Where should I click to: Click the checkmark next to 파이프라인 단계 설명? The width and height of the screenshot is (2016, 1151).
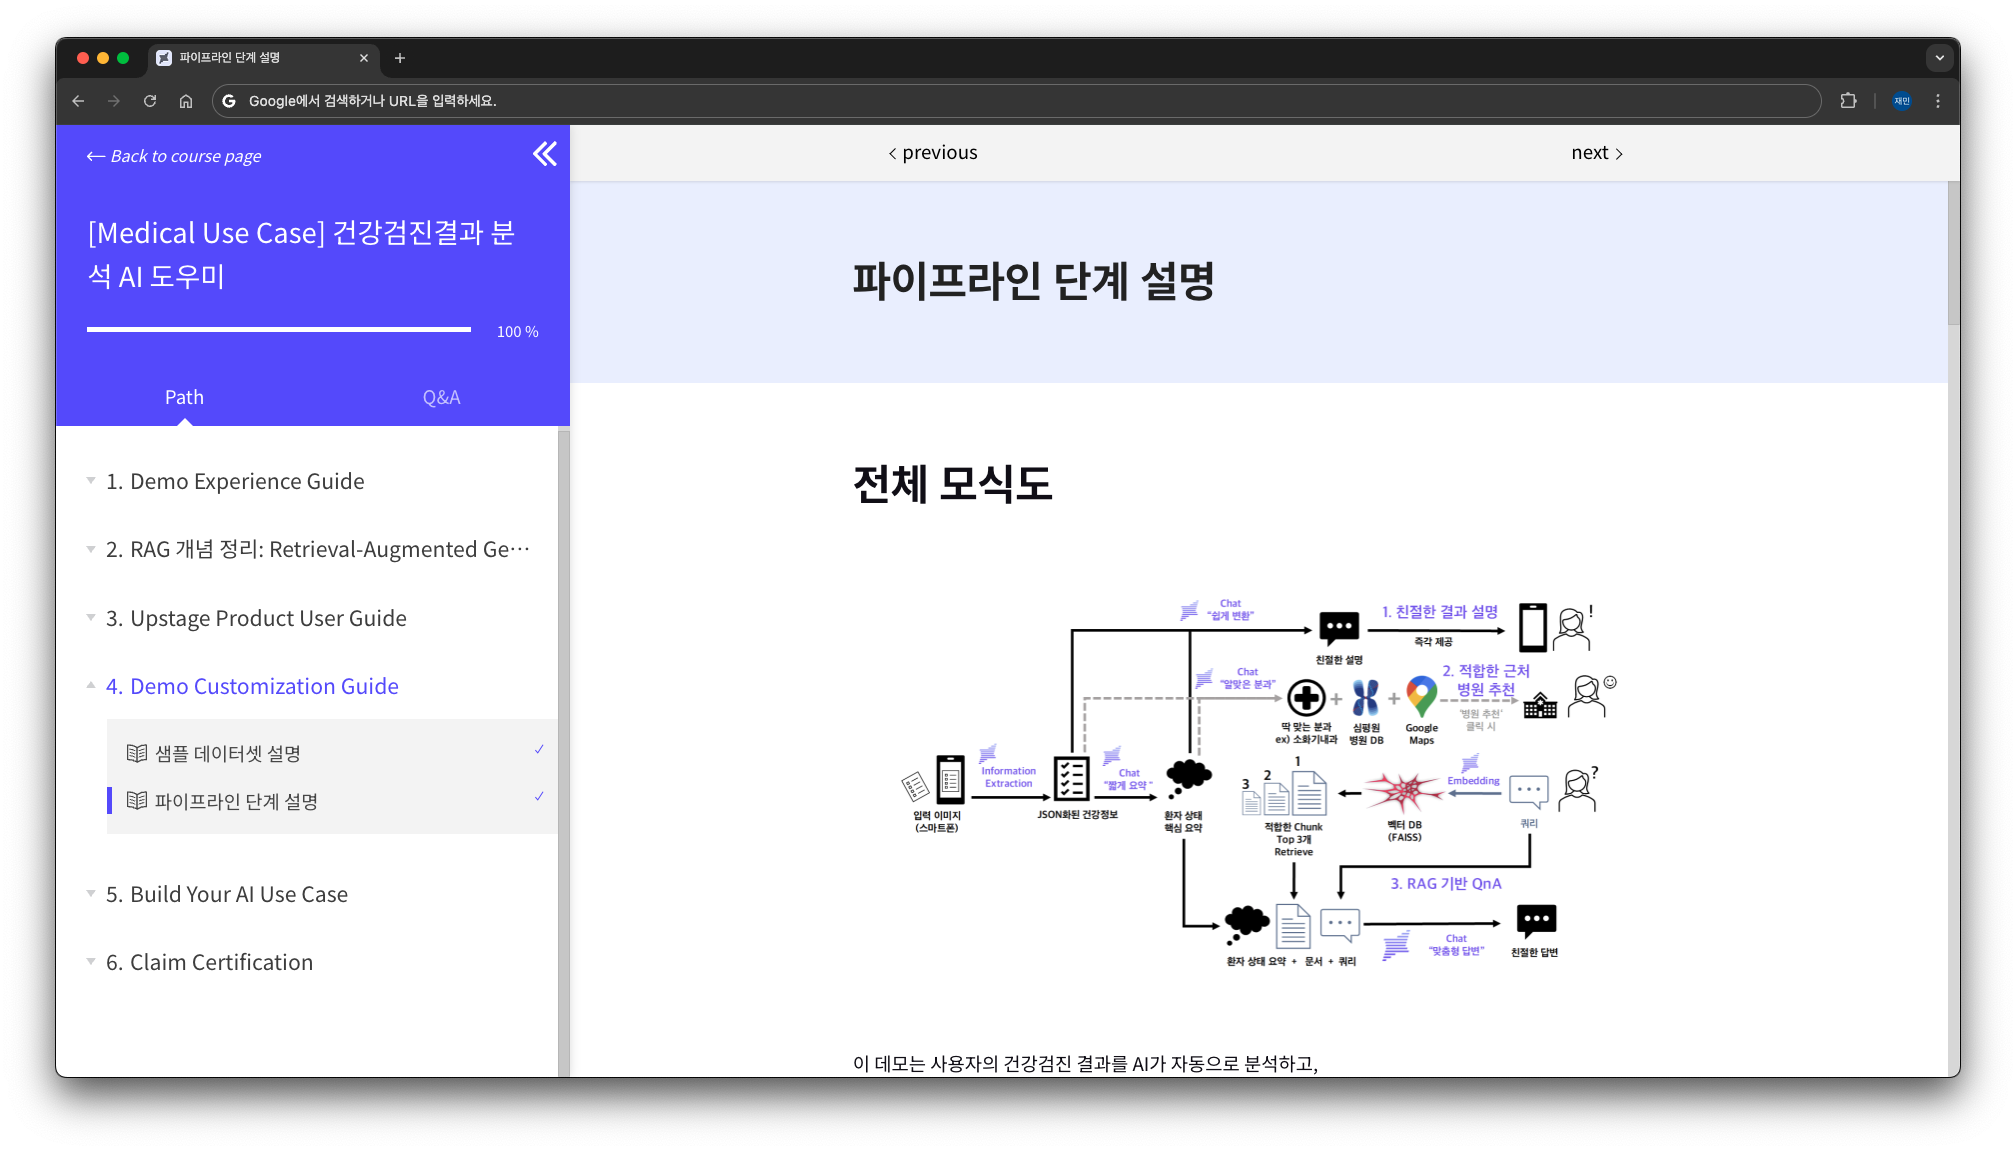(x=539, y=797)
